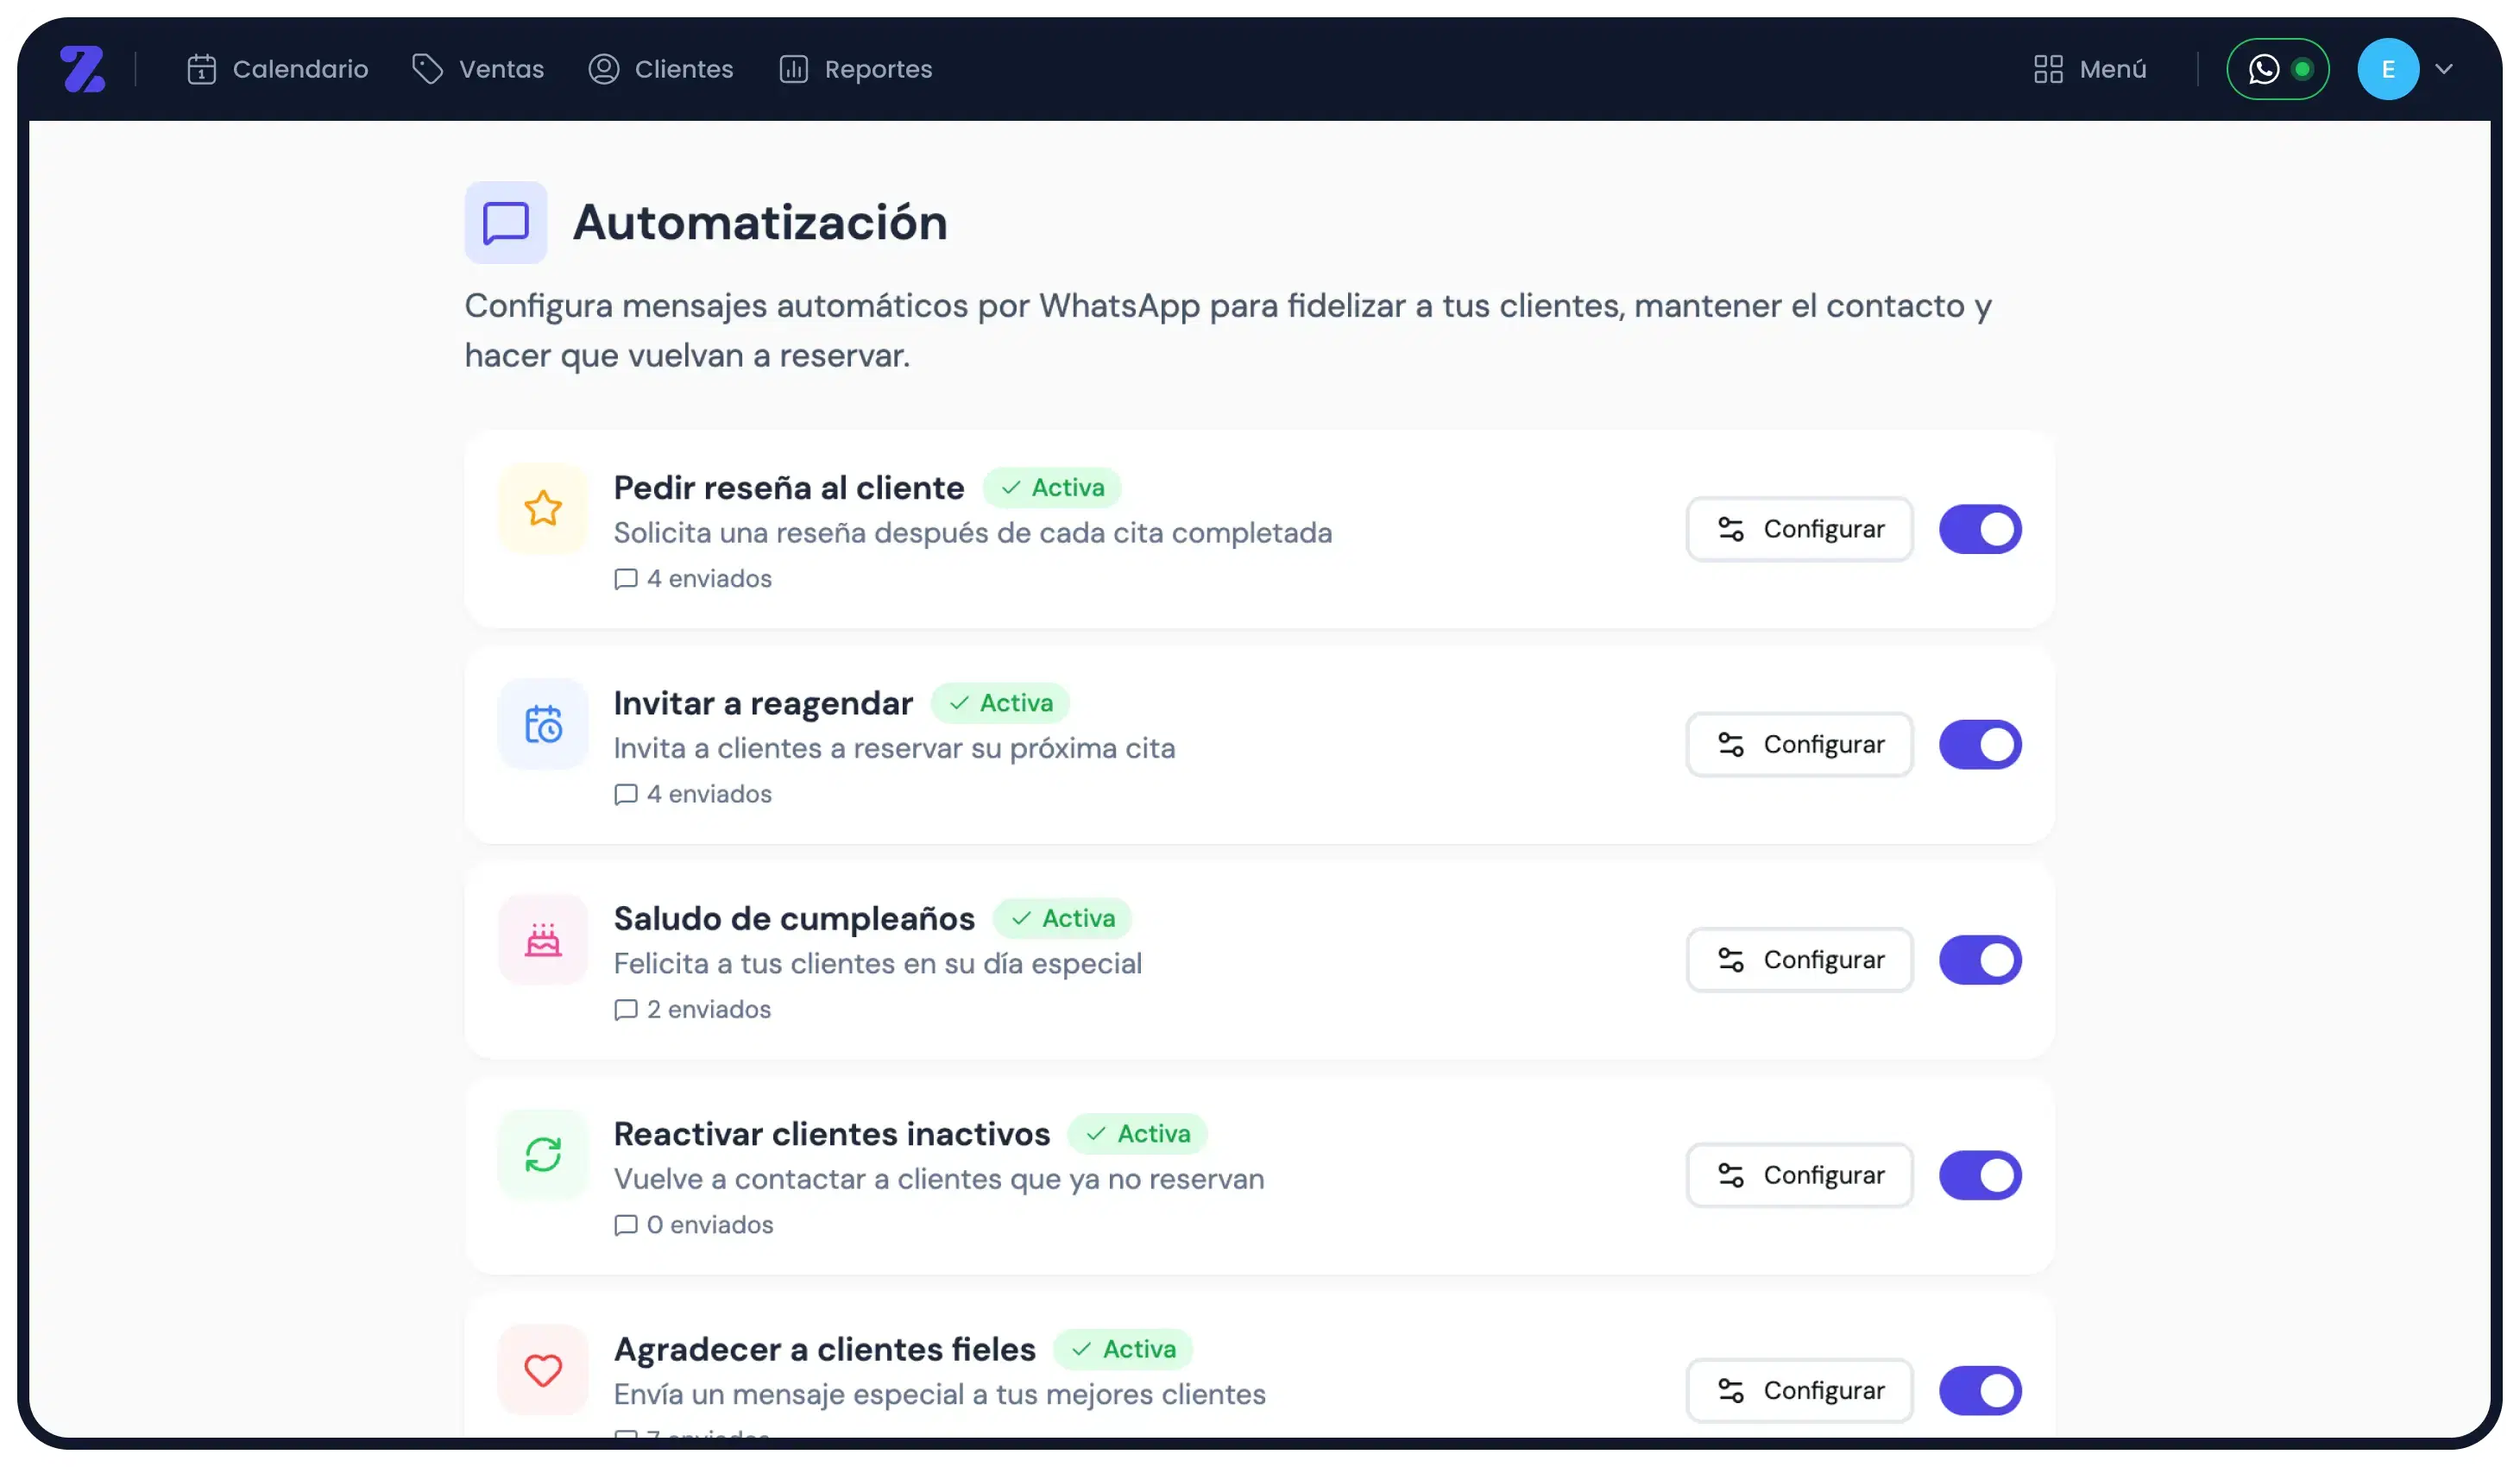Click 'Vuelve a contactar a clientes que ya no reservan'
The image size is (2520, 1467).
tap(939, 1180)
